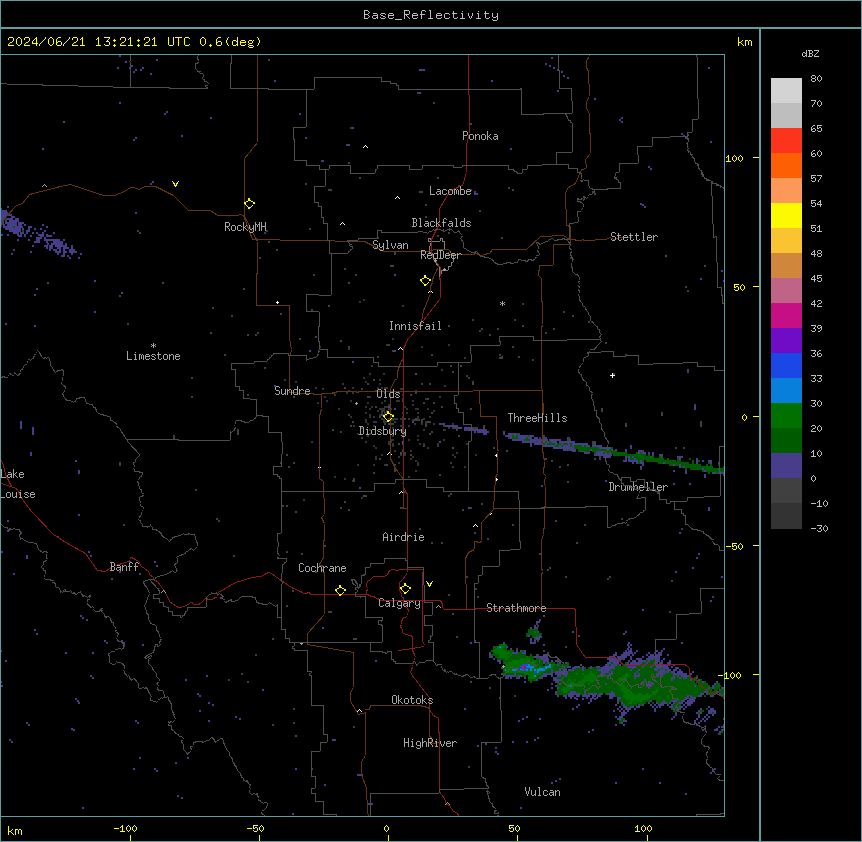862x842 pixels.
Task: Click the Base_Reflectivity title text
Action: (x=431, y=15)
